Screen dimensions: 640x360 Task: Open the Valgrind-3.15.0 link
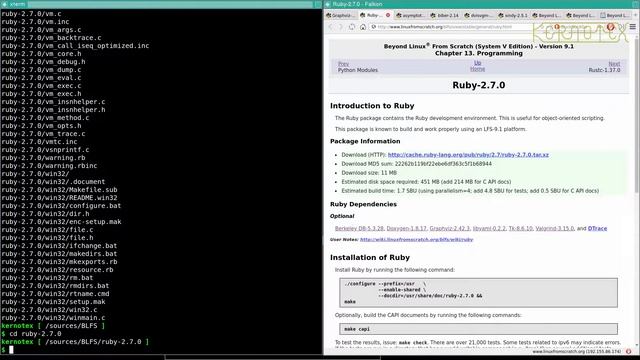pyautogui.click(x=555, y=229)
